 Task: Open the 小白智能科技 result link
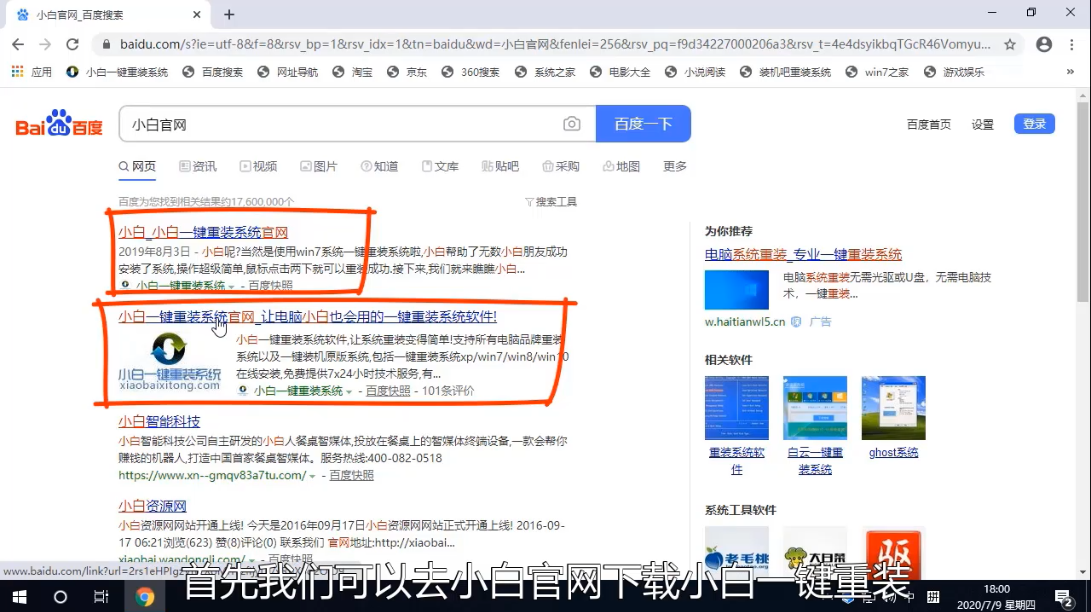pyautogui.click(x=160, y=421)
